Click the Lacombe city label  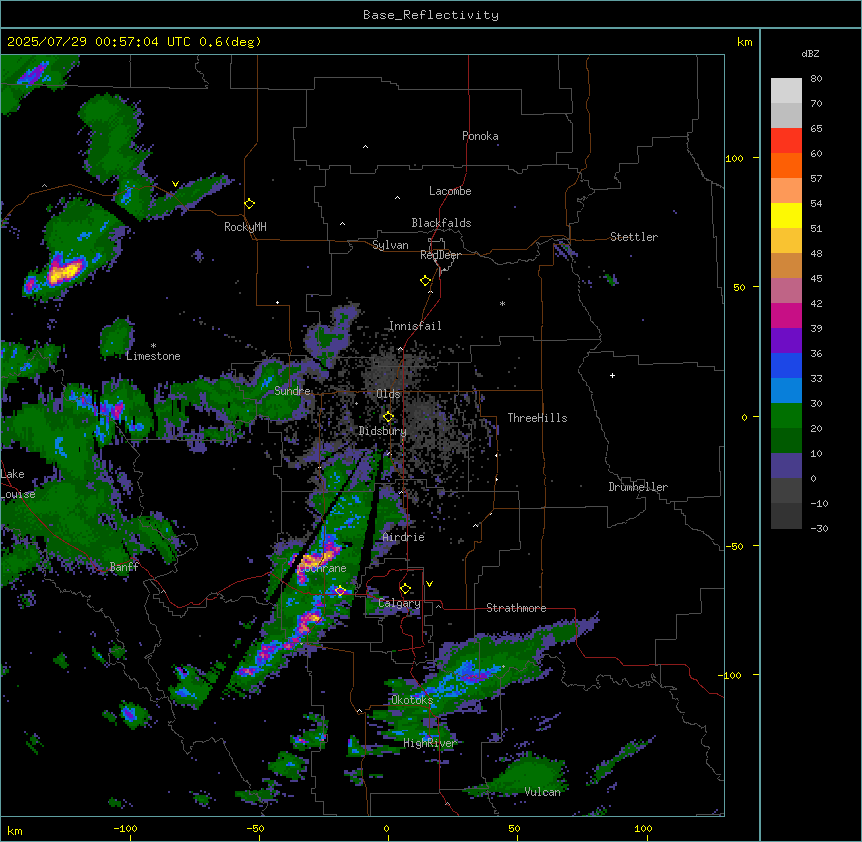click(x=450, y=191)
